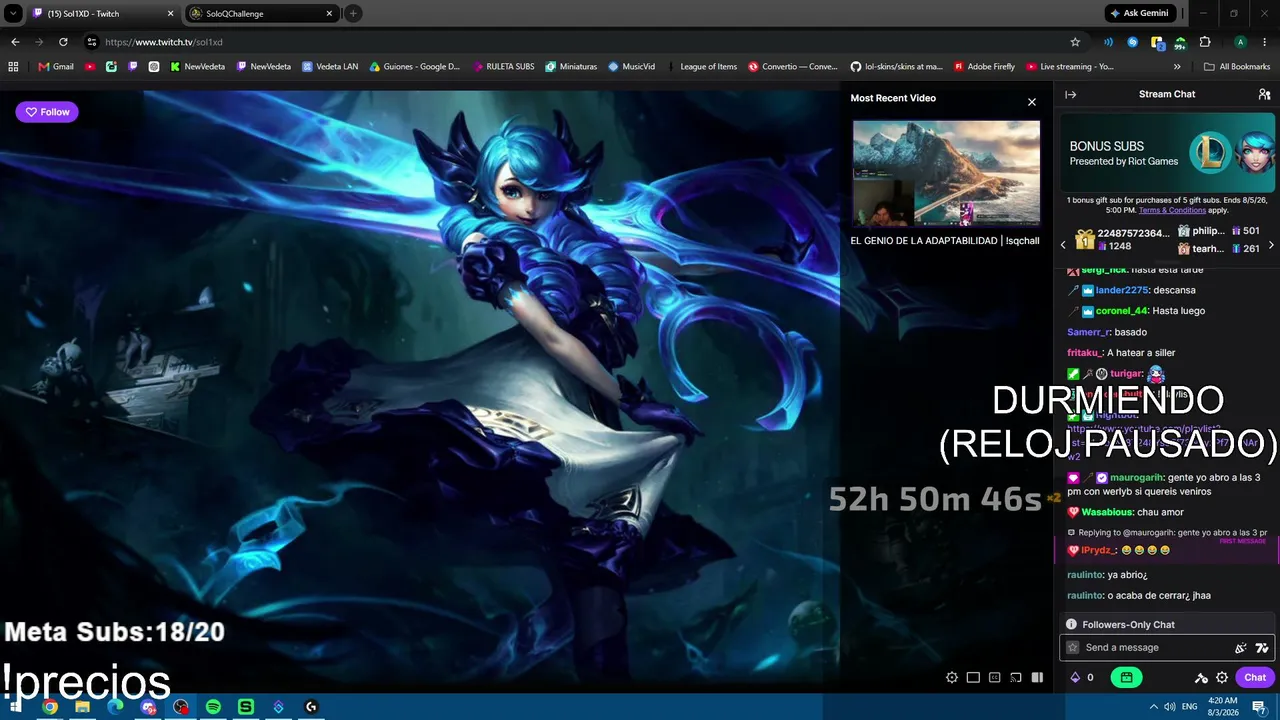Select the Sol1XD - Twitch browser tab
Screen dimensions: 1280x720
tap(103, 13)
